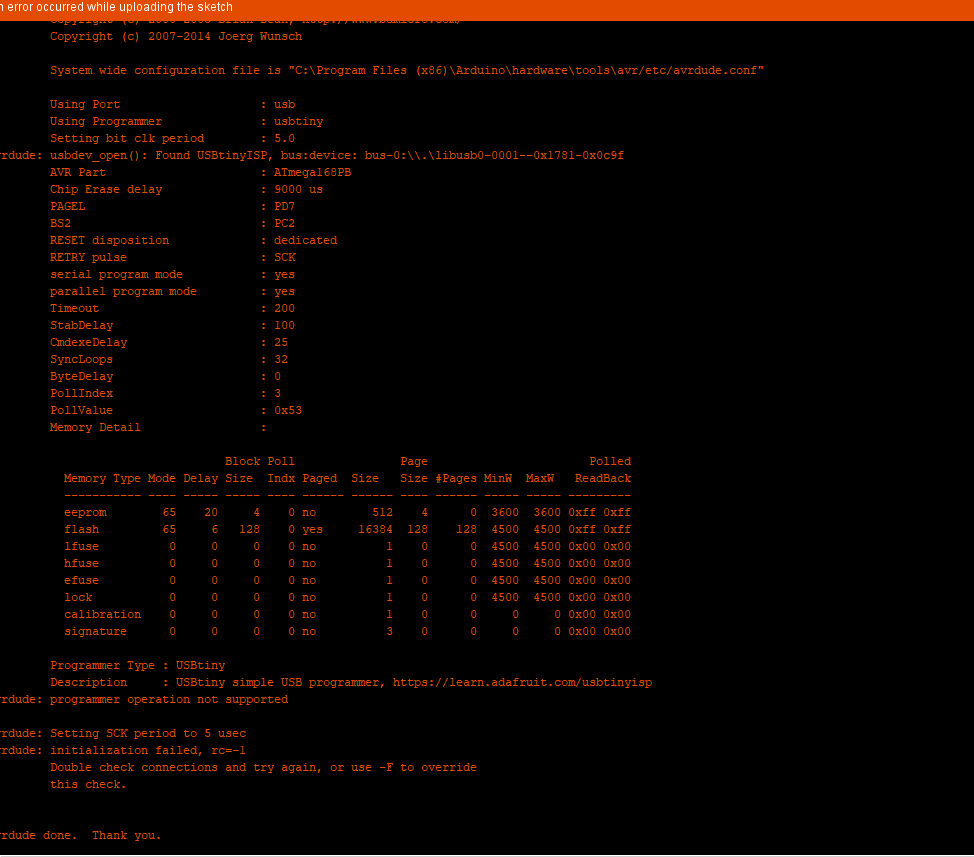Open the learn.adafruit.com/usbtinyisp URL
Screen dimensions: 974x857
pyautogui.click(x=522, y=682)
